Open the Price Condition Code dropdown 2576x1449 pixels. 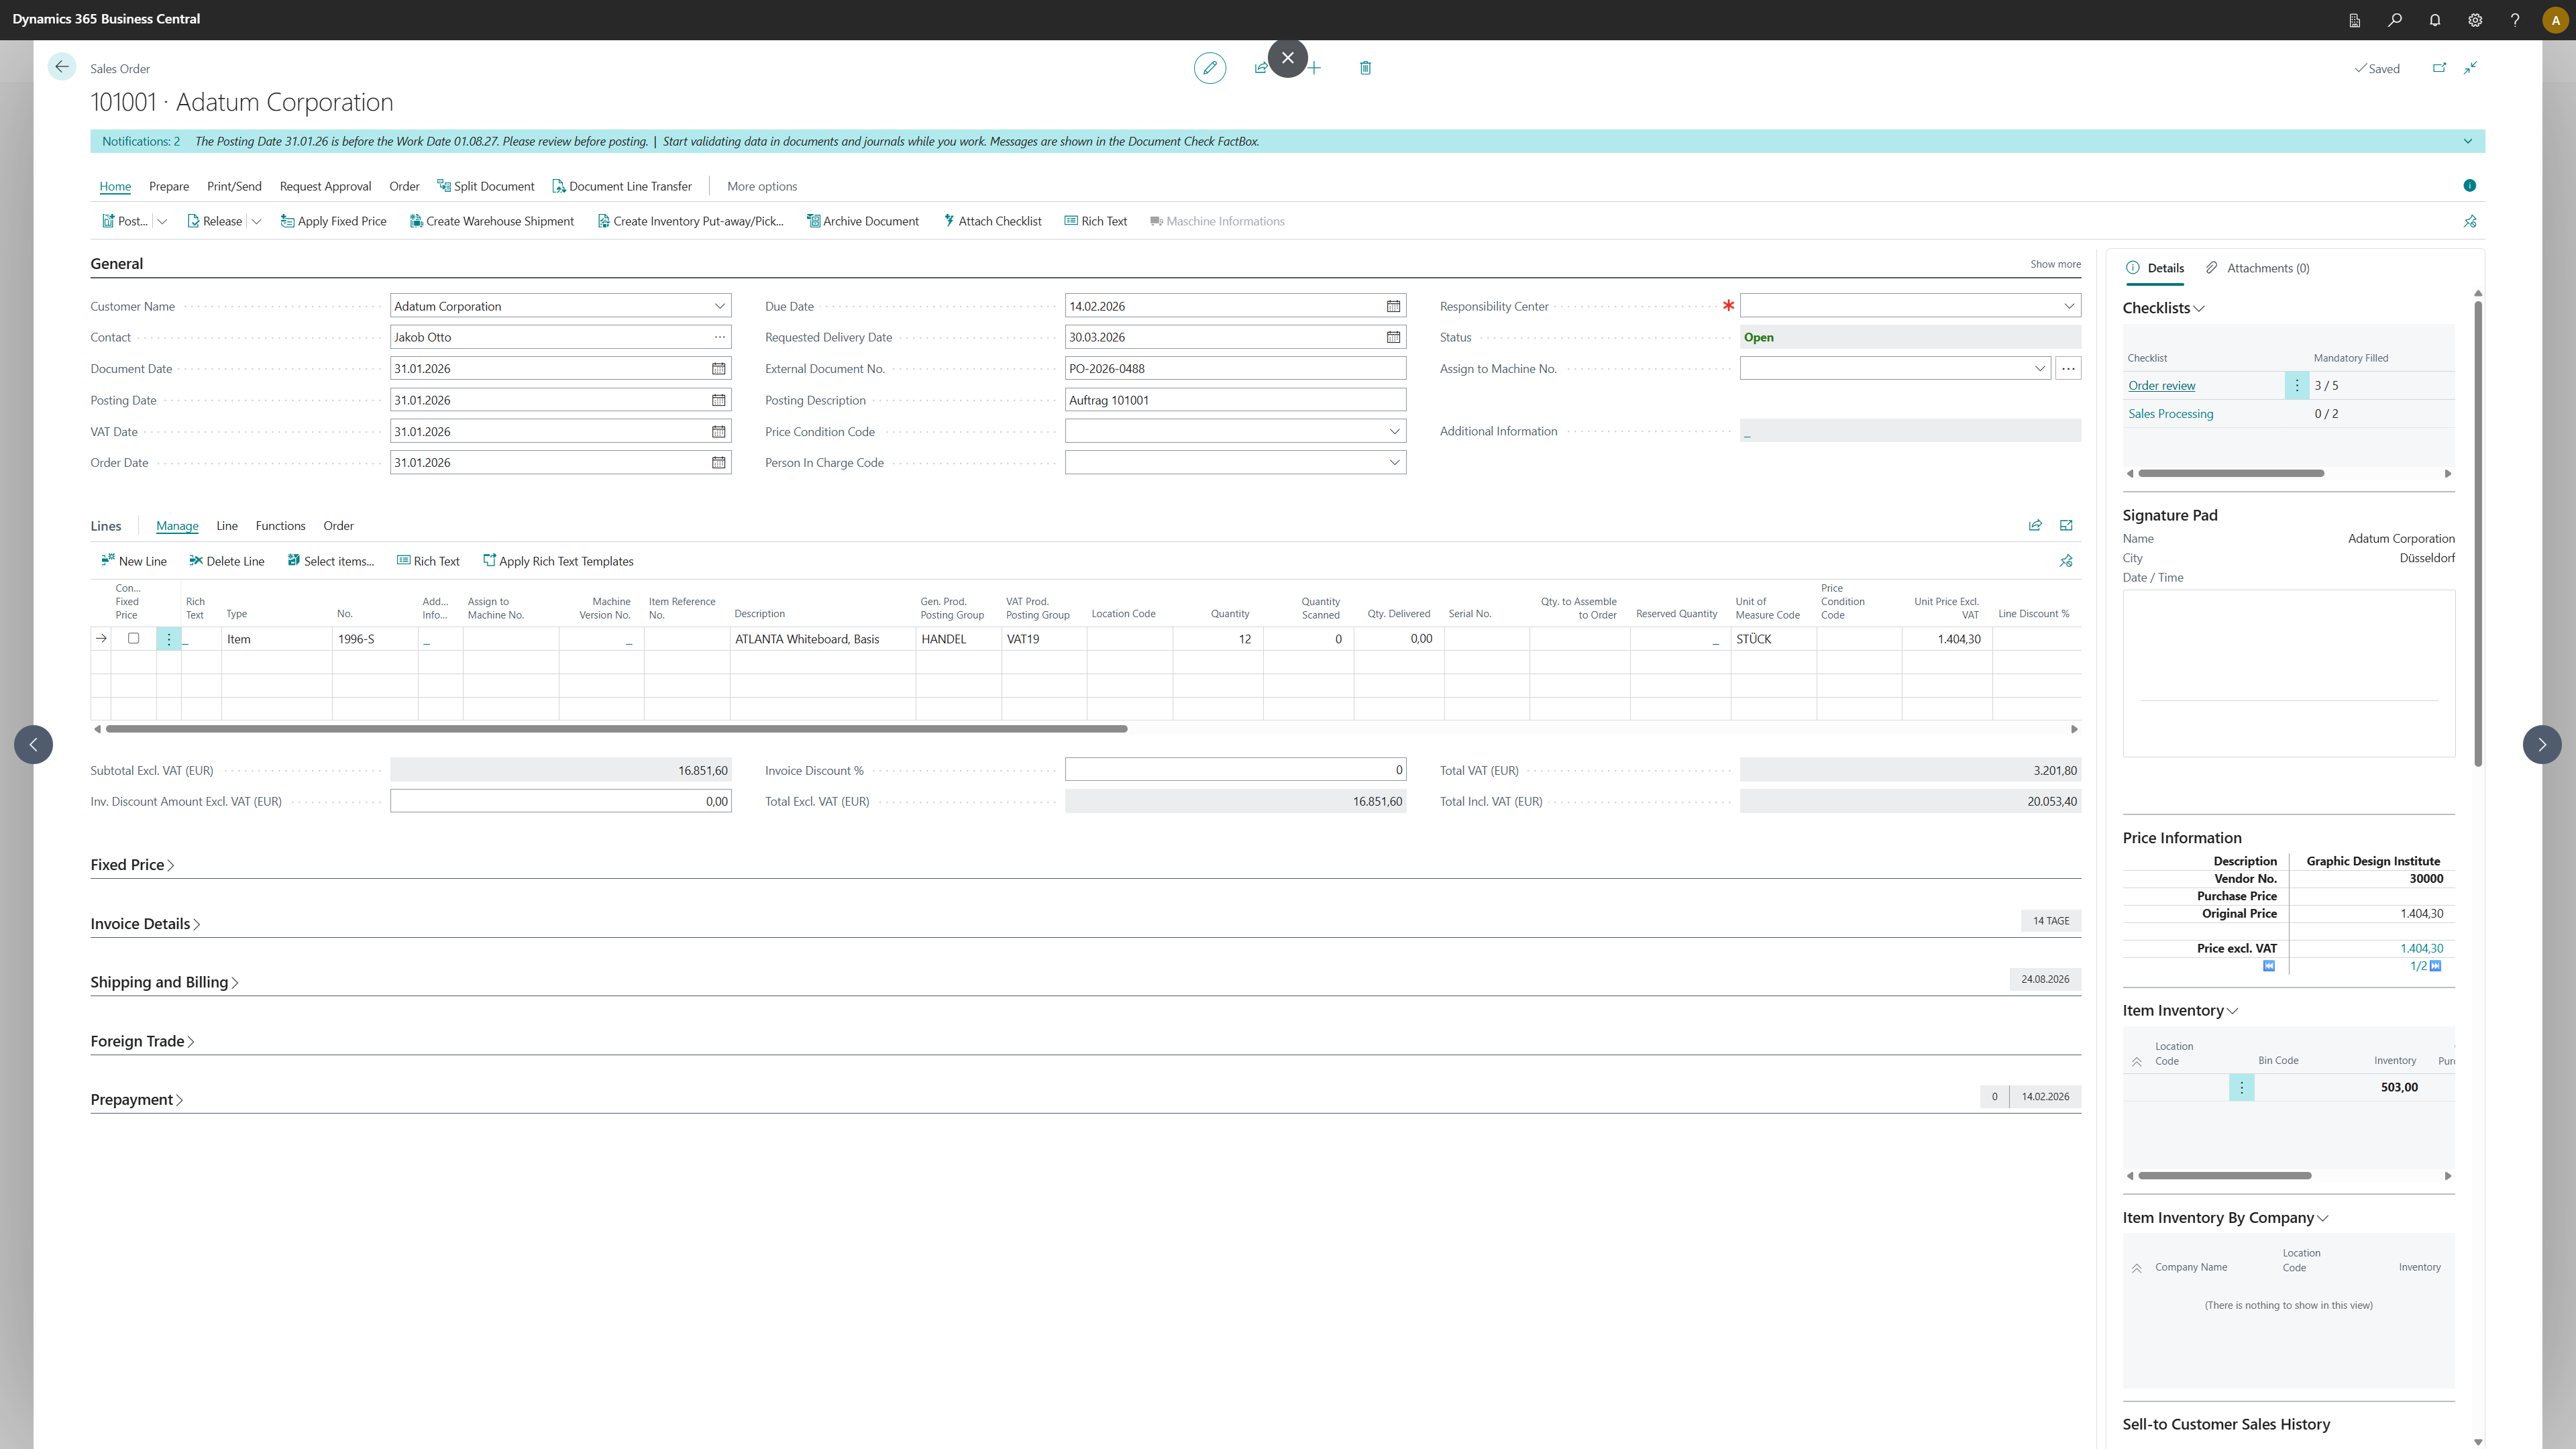tap(1394, 432)
